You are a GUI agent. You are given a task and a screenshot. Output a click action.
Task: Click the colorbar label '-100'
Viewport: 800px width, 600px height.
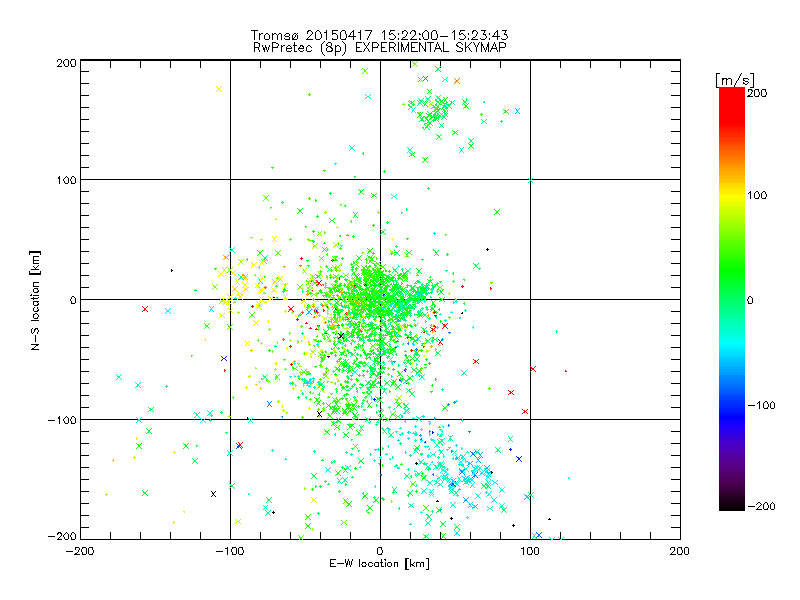pyautogui.click(x=761, y=405)
